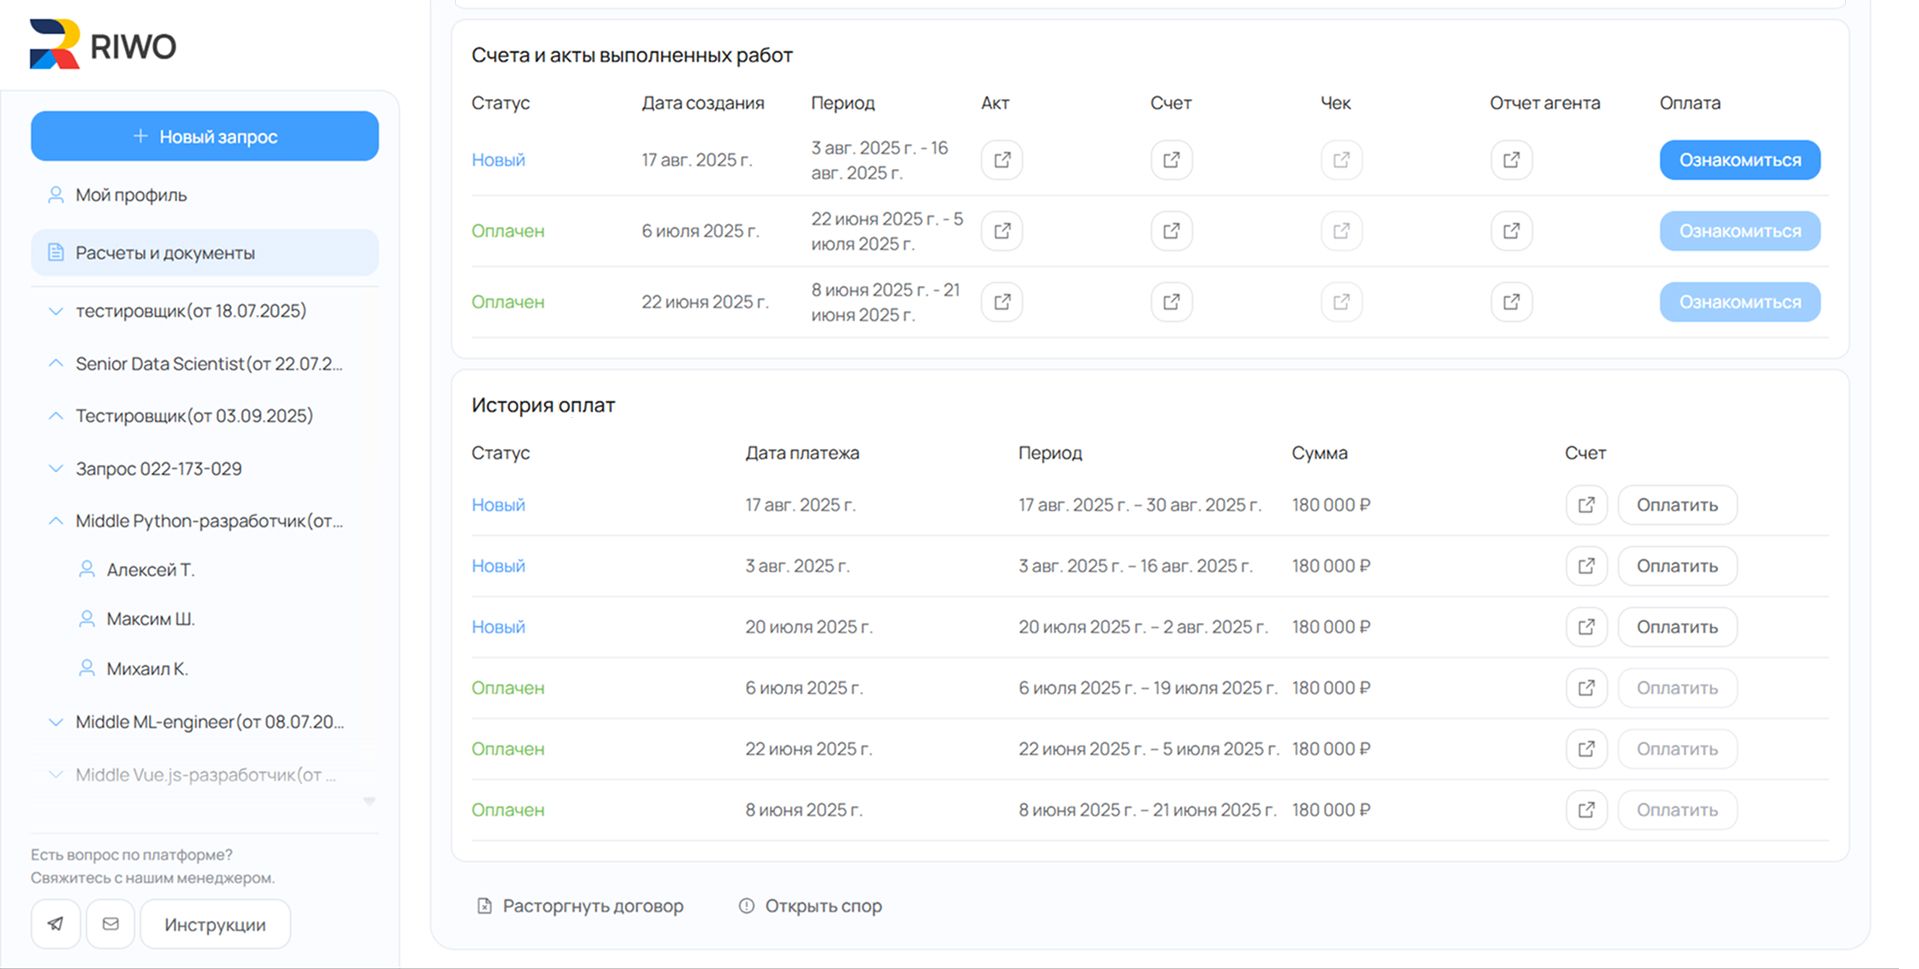
Task: Click the email envelope contact icon
Action: 111,924
